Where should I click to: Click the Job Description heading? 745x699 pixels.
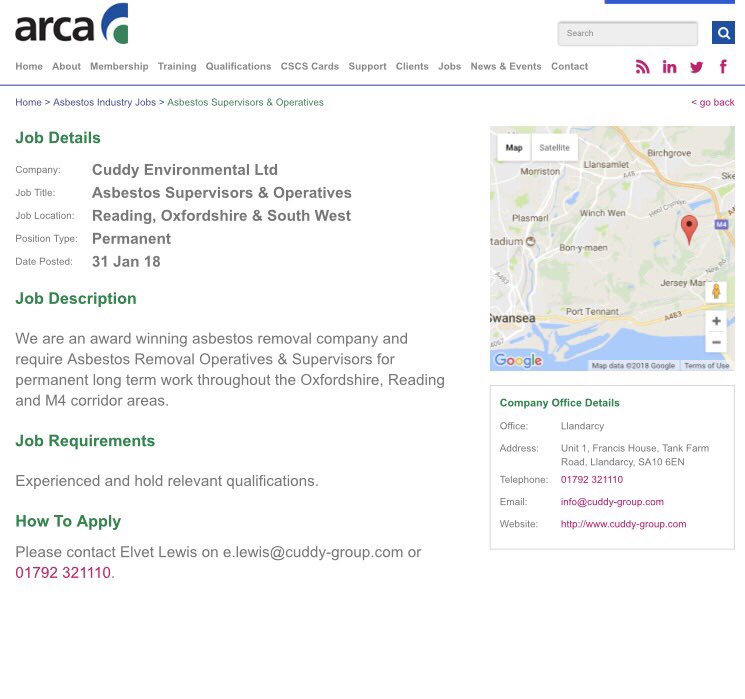(x=76, y=298)
